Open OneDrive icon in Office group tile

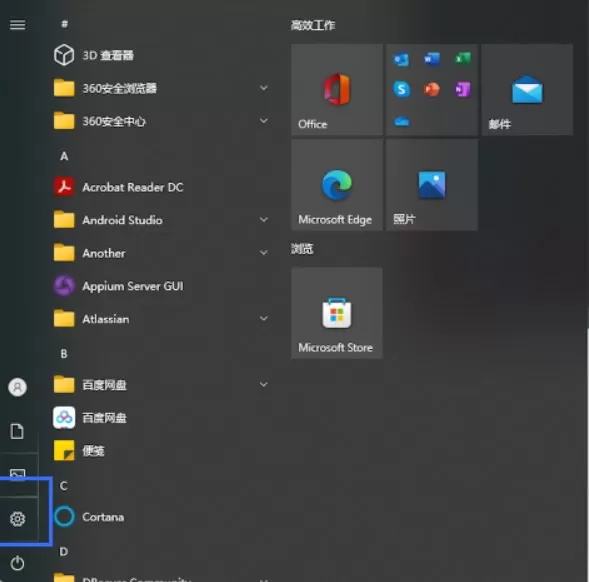[x=402, y=121]
